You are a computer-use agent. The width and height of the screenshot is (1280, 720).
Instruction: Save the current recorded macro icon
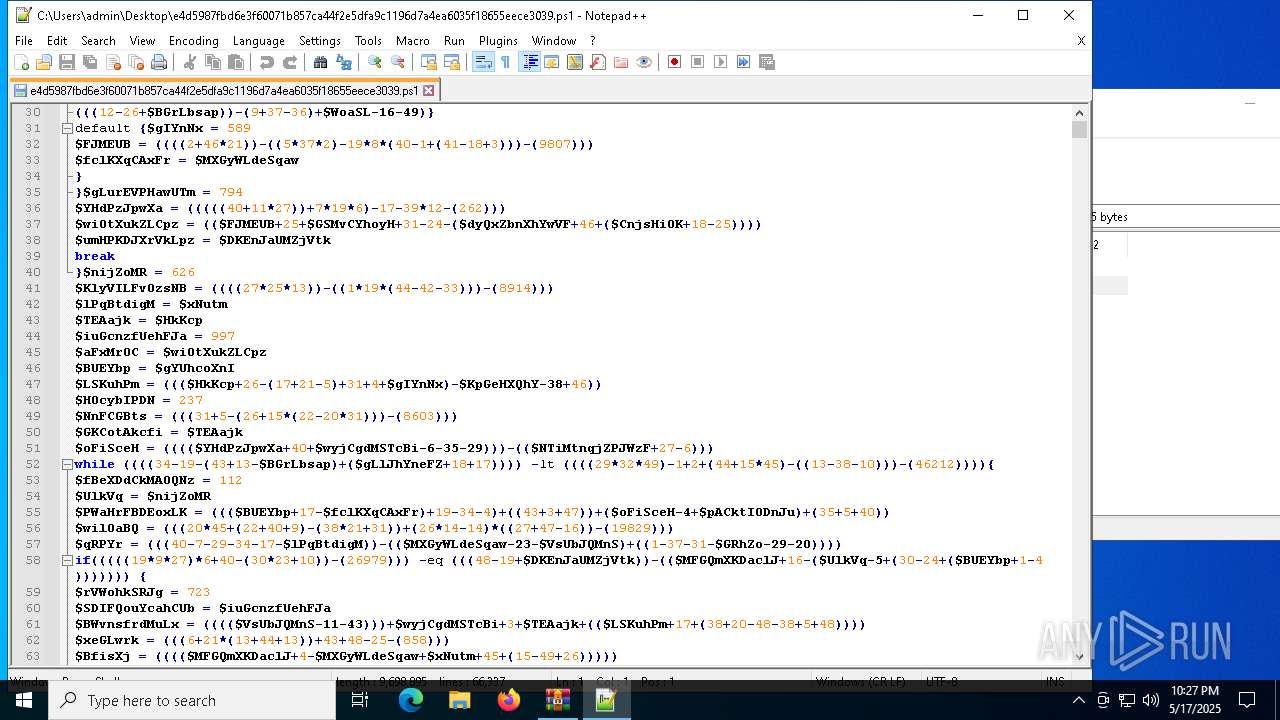(767, 62)
